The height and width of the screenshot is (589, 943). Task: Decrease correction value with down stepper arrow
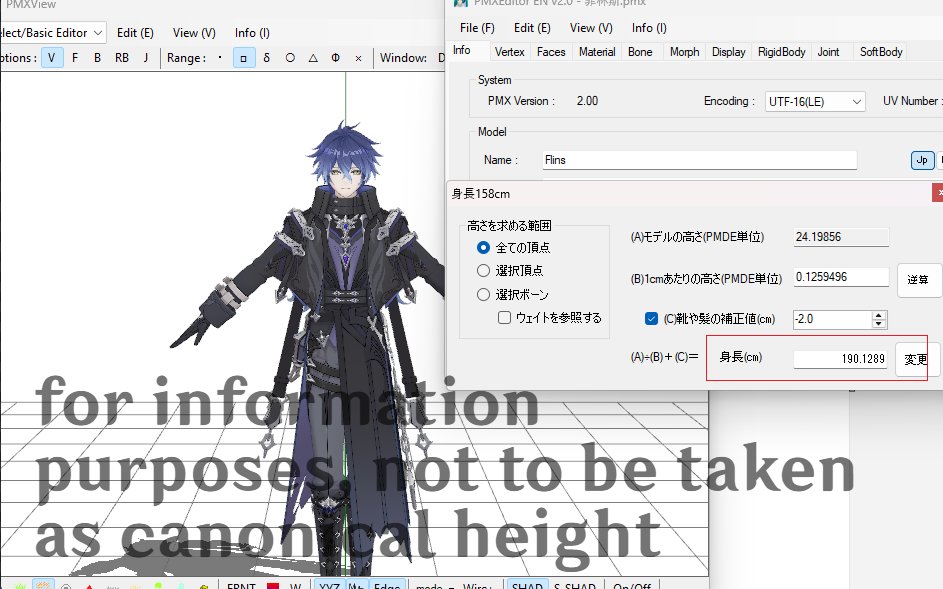coord(879,324)
